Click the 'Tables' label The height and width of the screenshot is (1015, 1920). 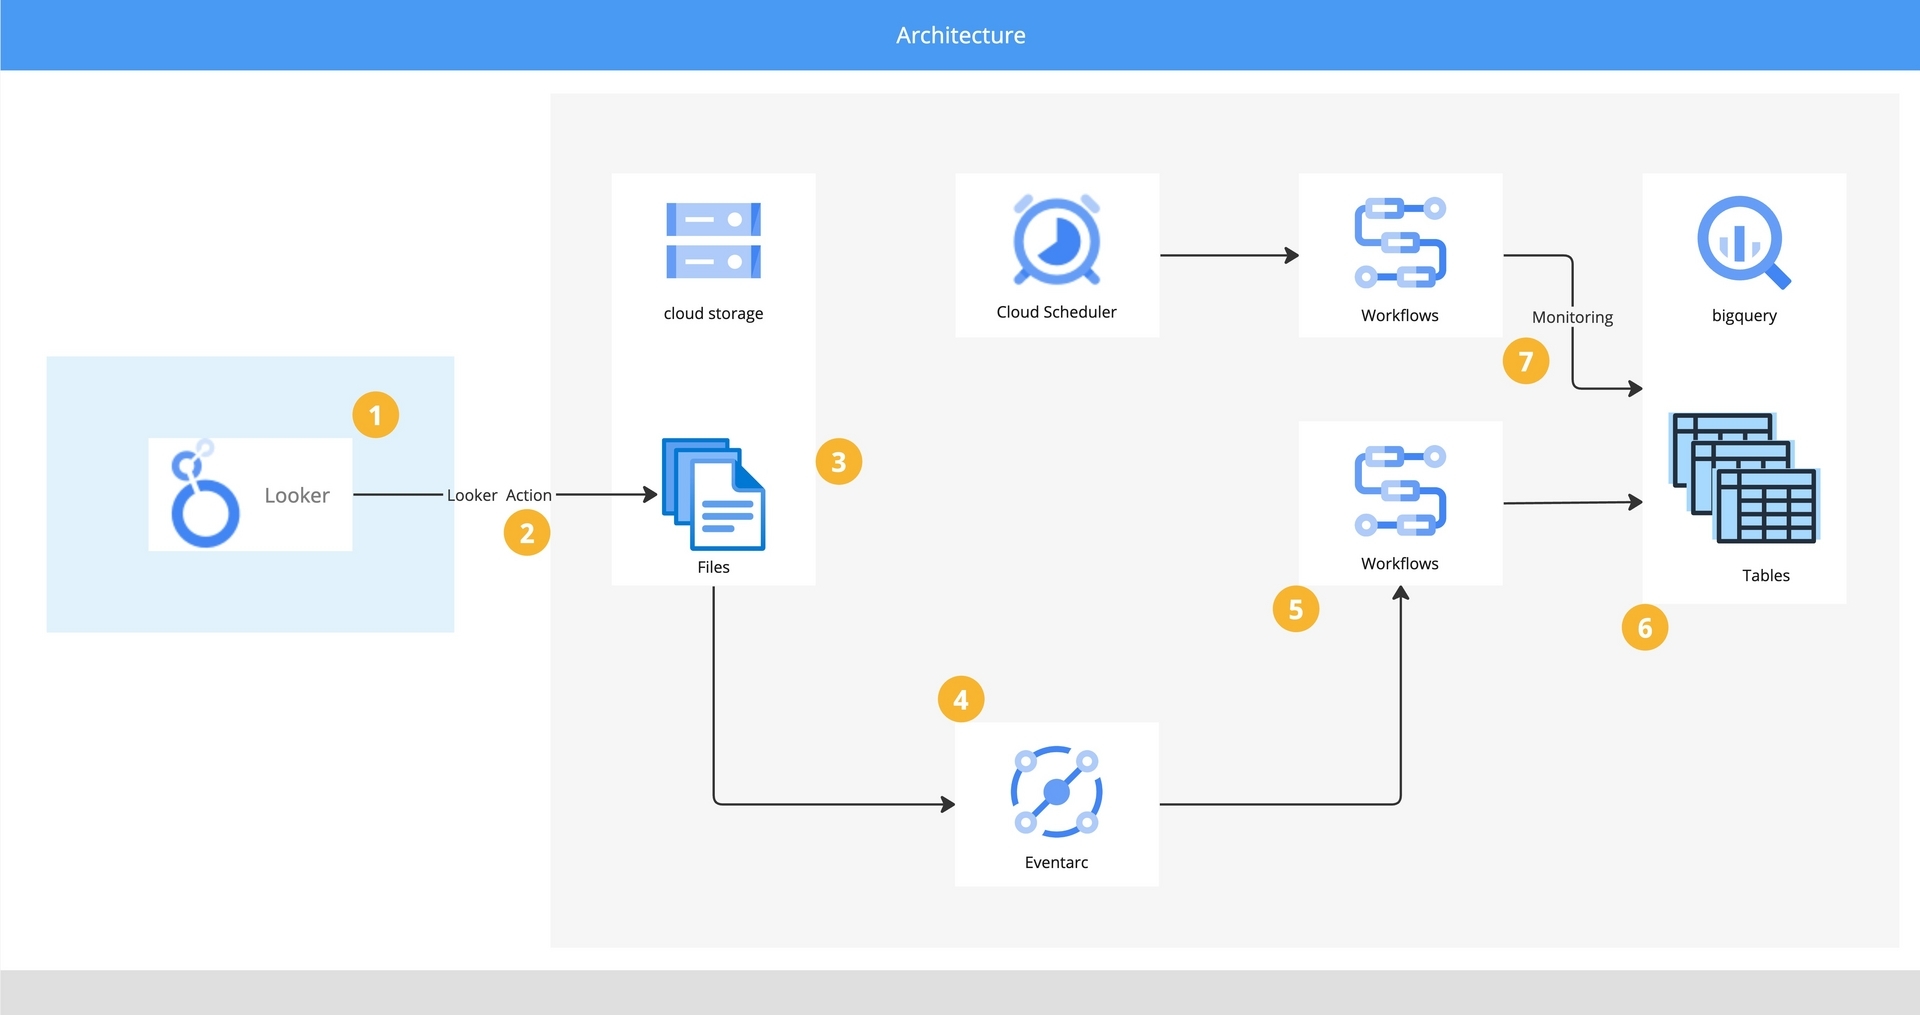coord(1766,575)
